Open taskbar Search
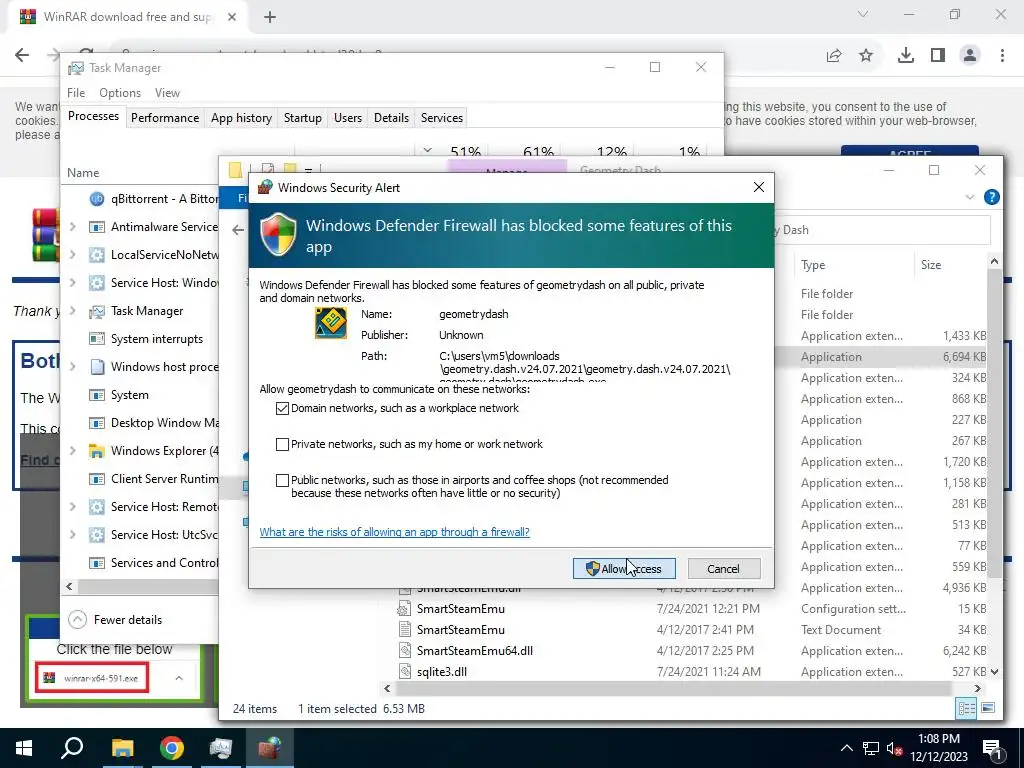 72,748
